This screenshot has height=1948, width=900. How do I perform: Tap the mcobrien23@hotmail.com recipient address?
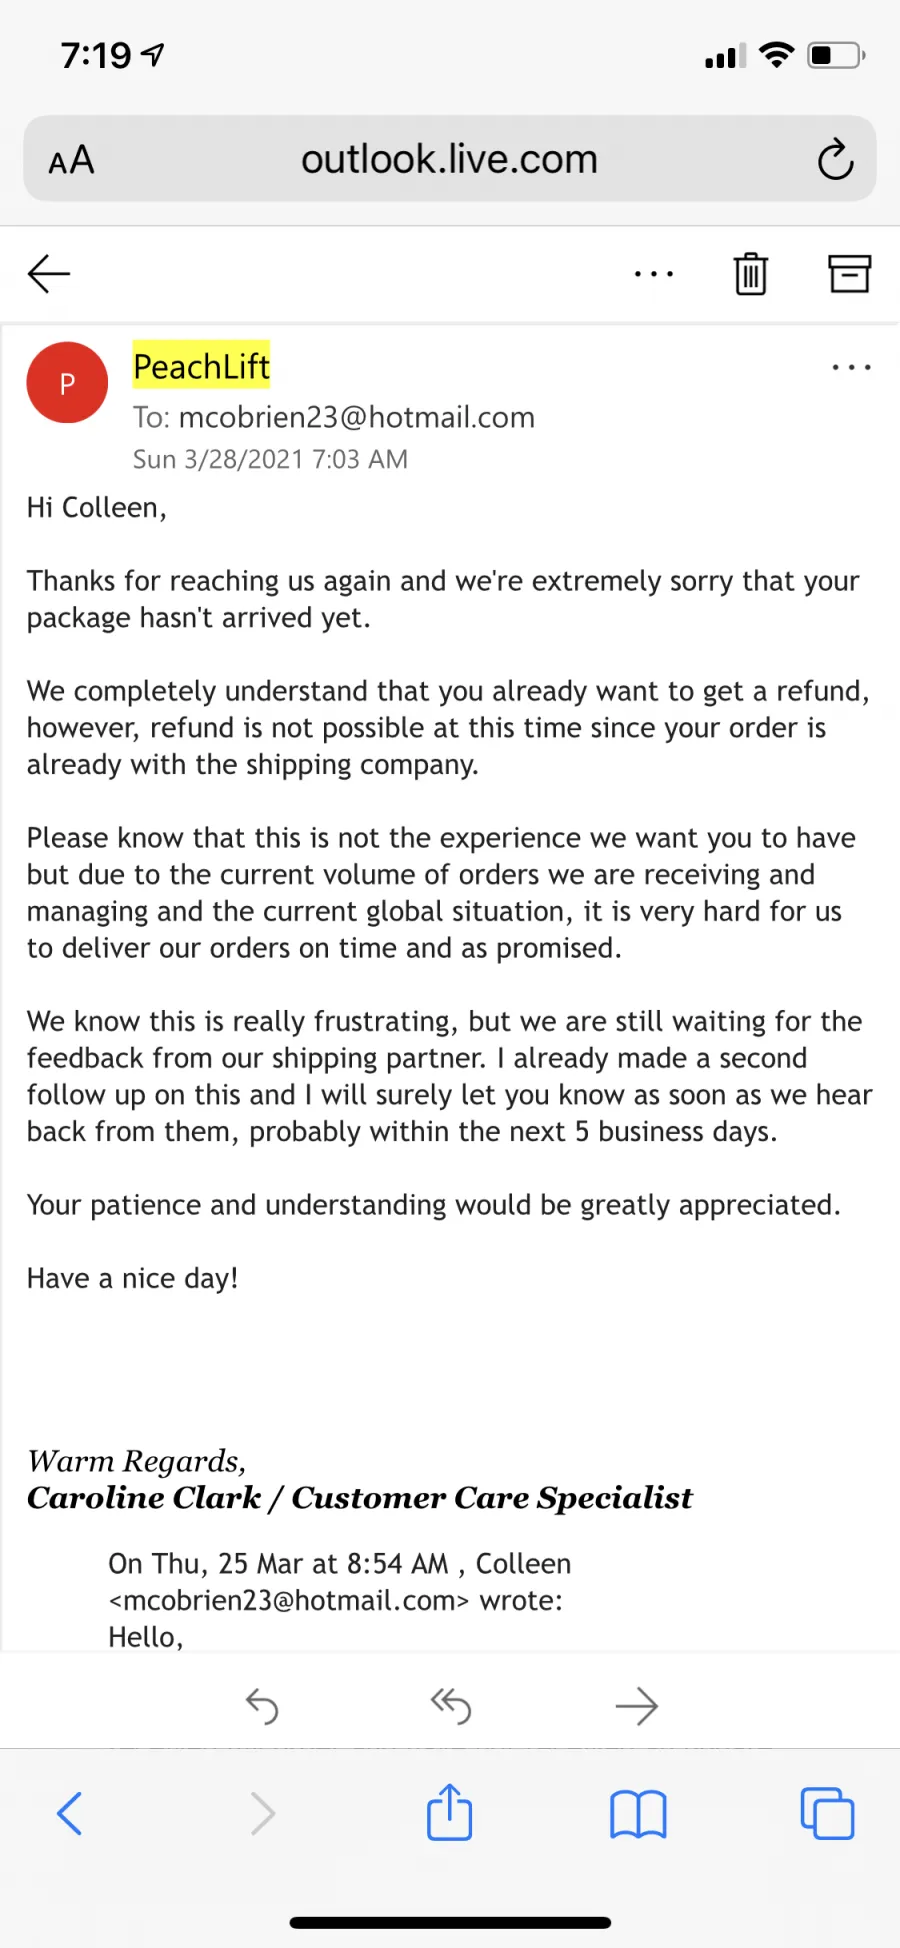[x=357, y=417]
